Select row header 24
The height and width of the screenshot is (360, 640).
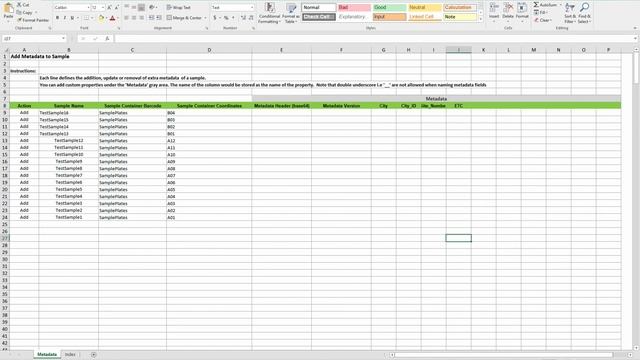5,218
